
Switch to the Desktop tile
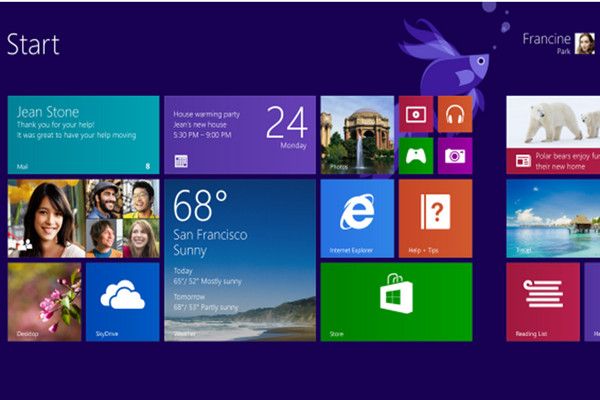[x=44, y=301]
